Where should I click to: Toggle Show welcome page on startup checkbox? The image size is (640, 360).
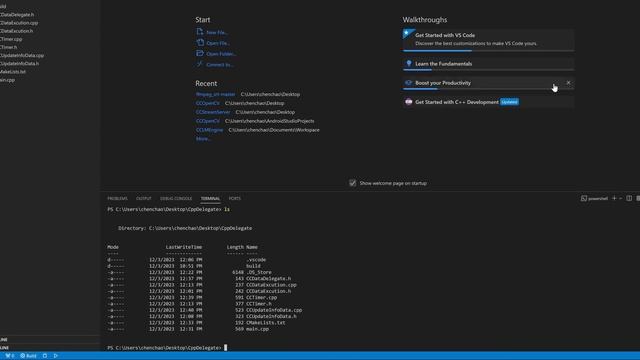coord(353,183)
